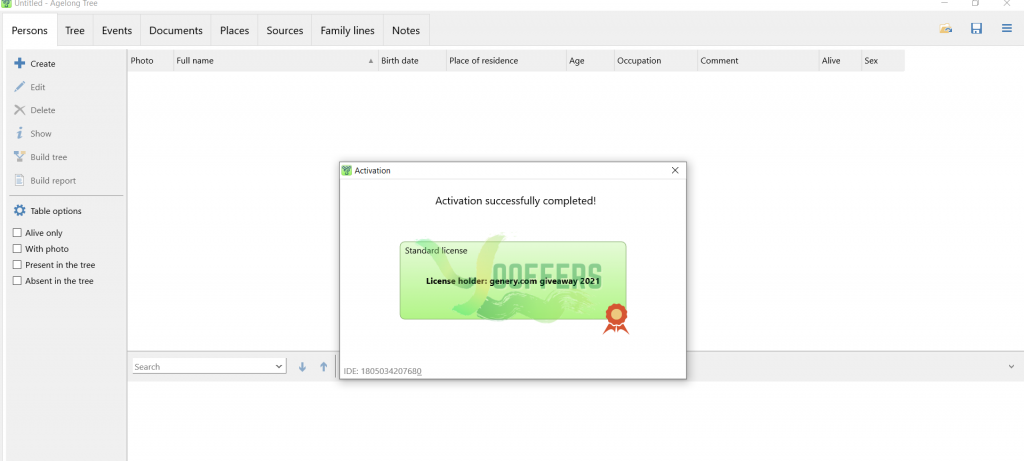1024x461 pixels.
Task: Click the Edit pencil icon
Action: point(20,87)
